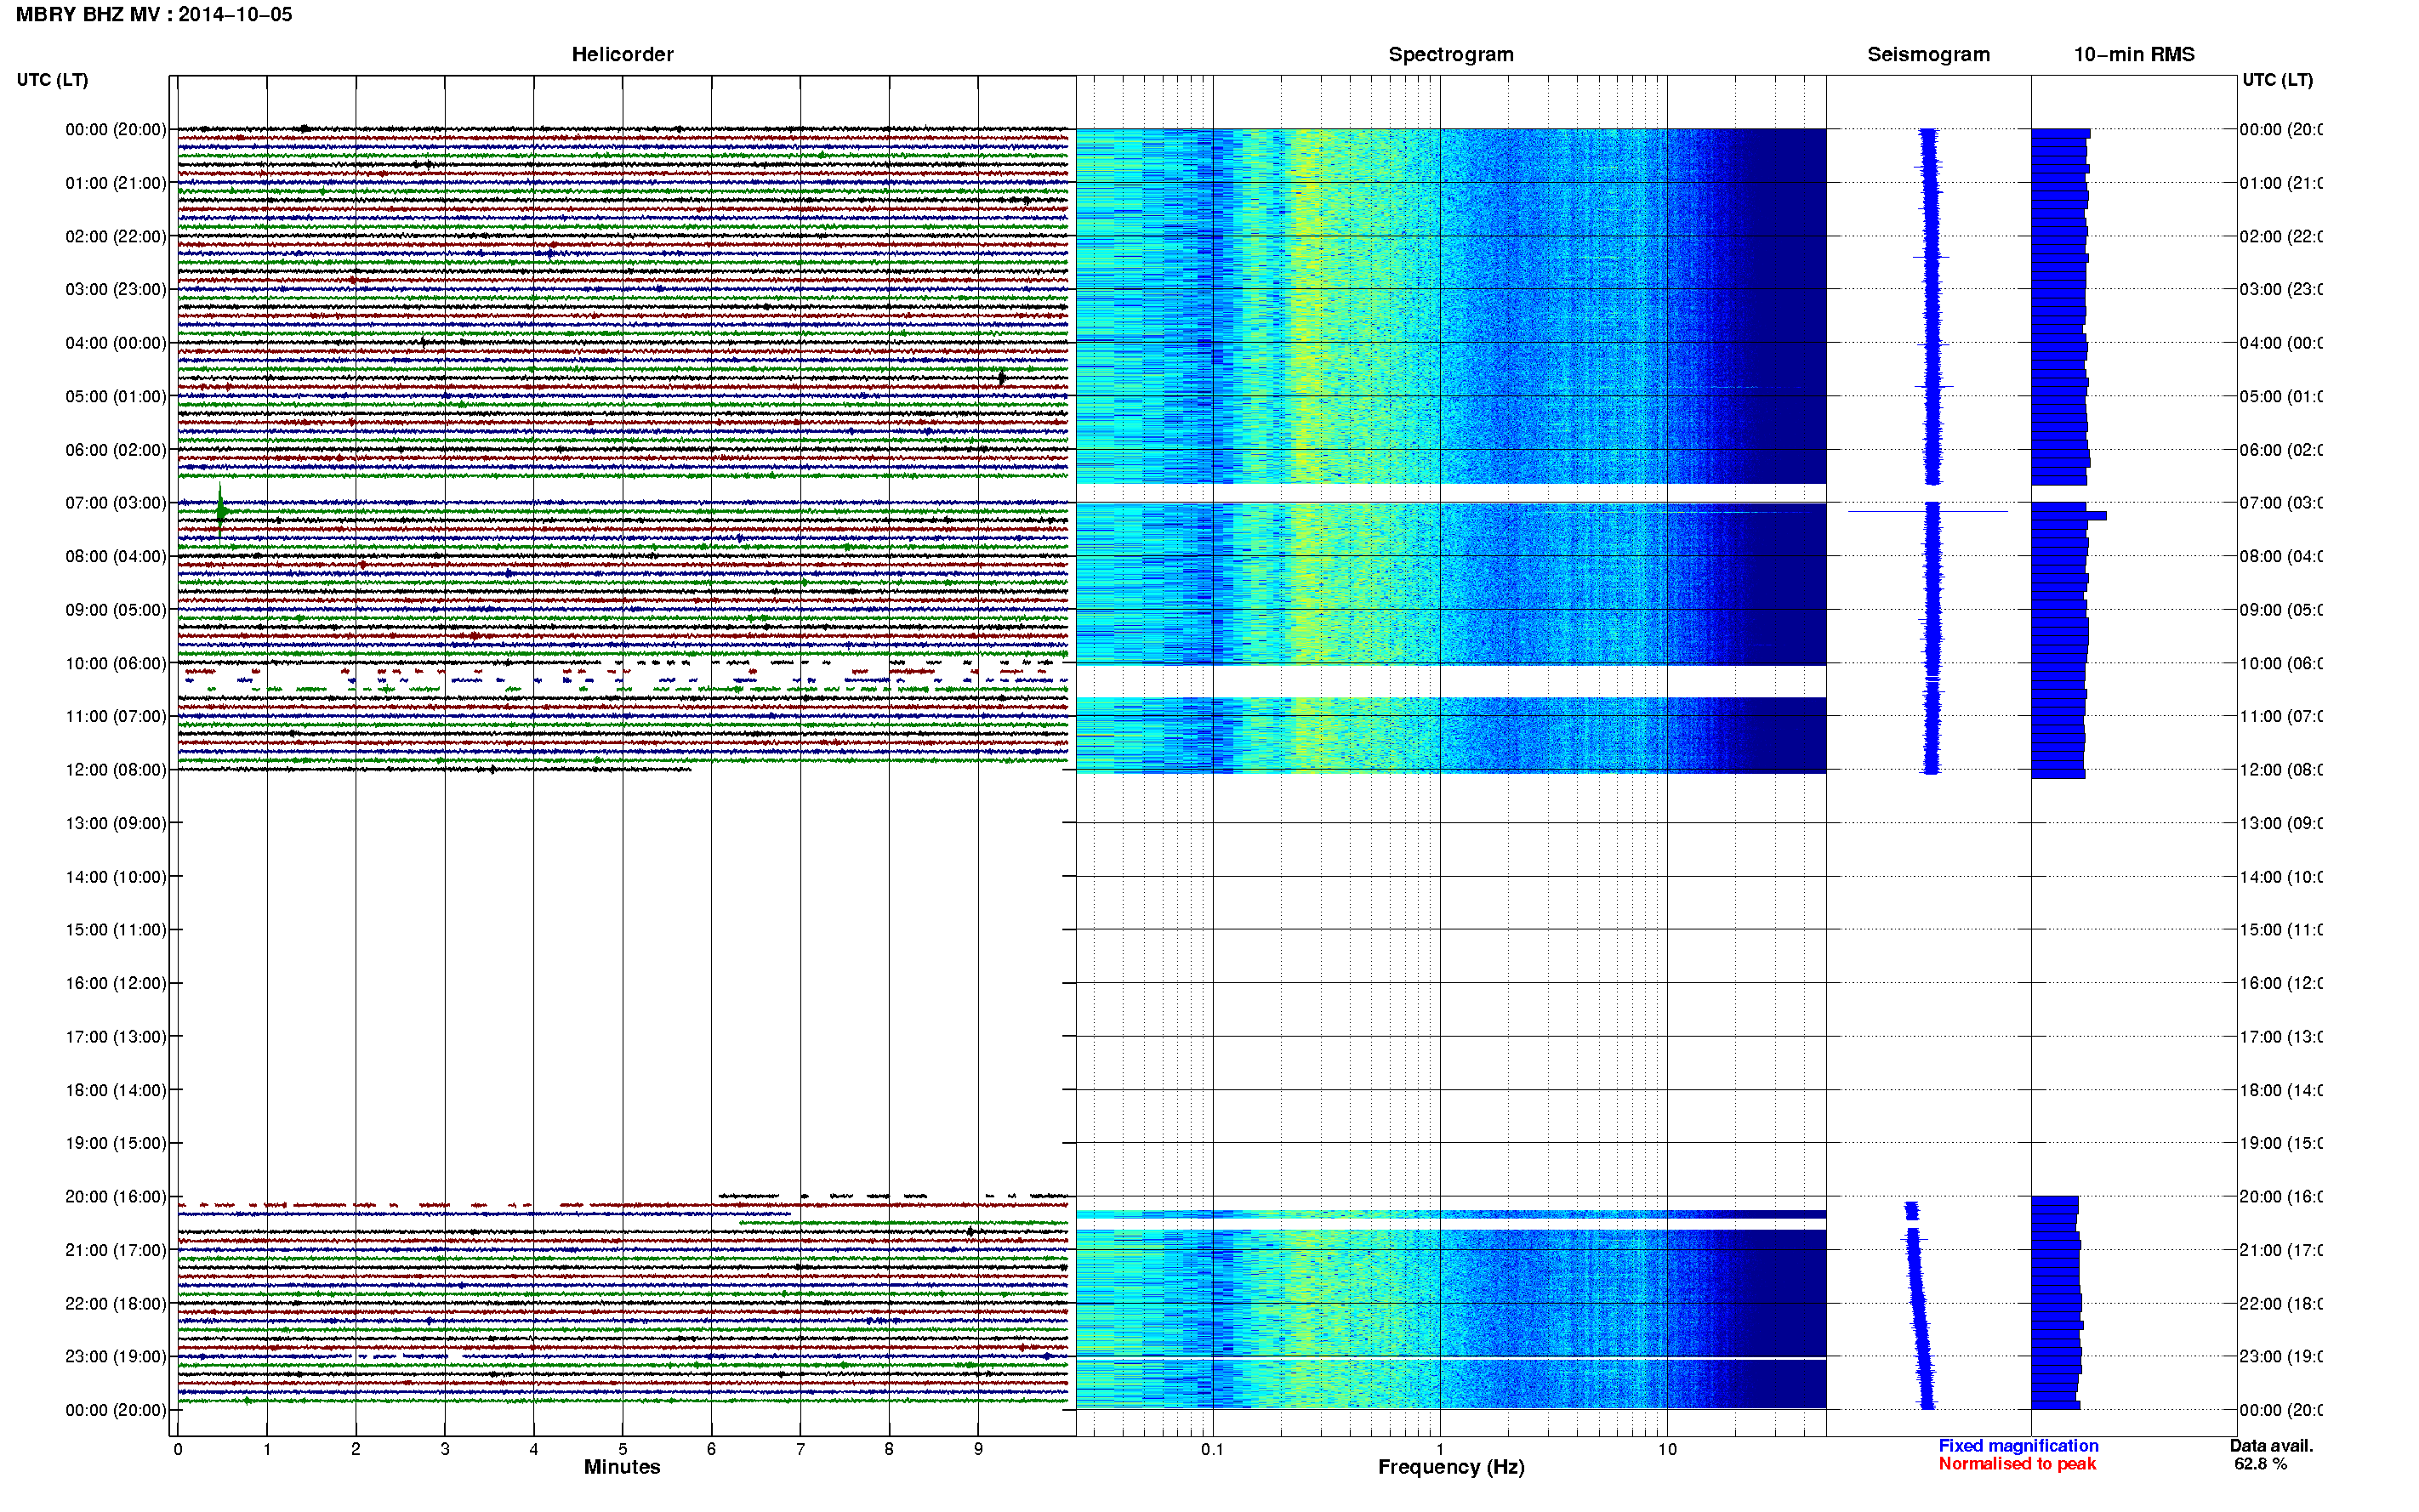Click the '00:00 (20:00)' label at bottom left

pos(116,1410)
